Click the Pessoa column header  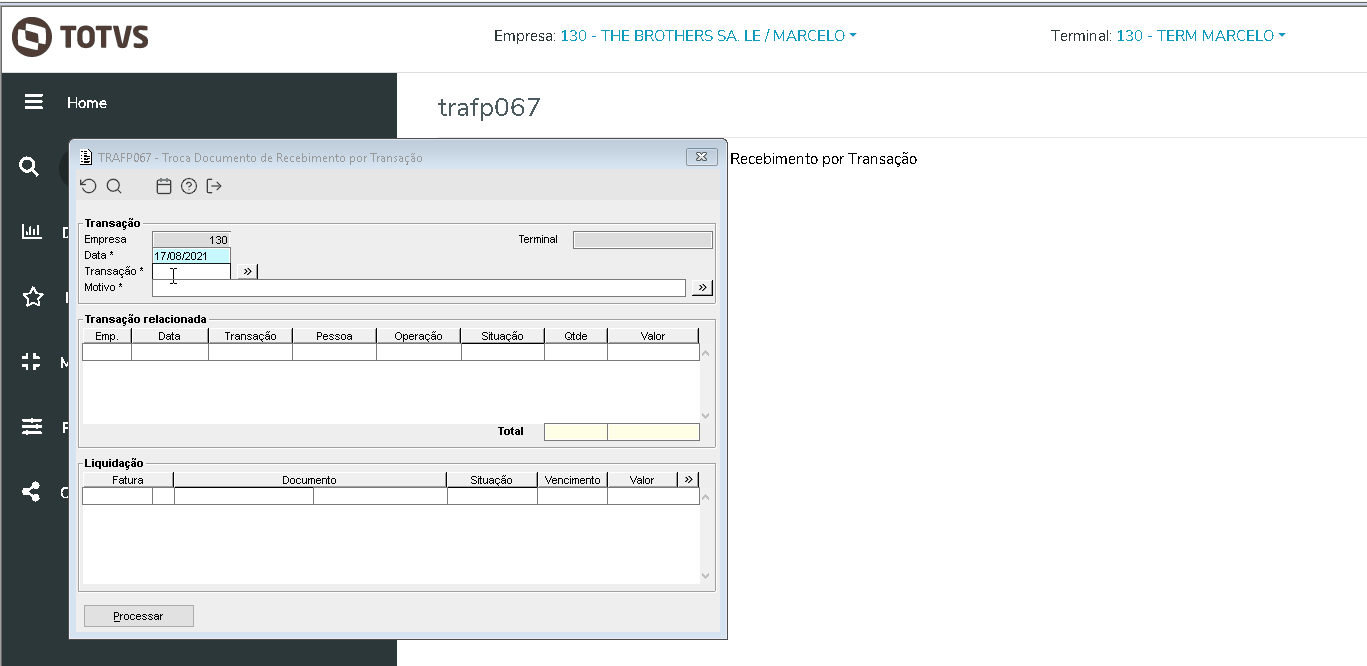[335, 336]
